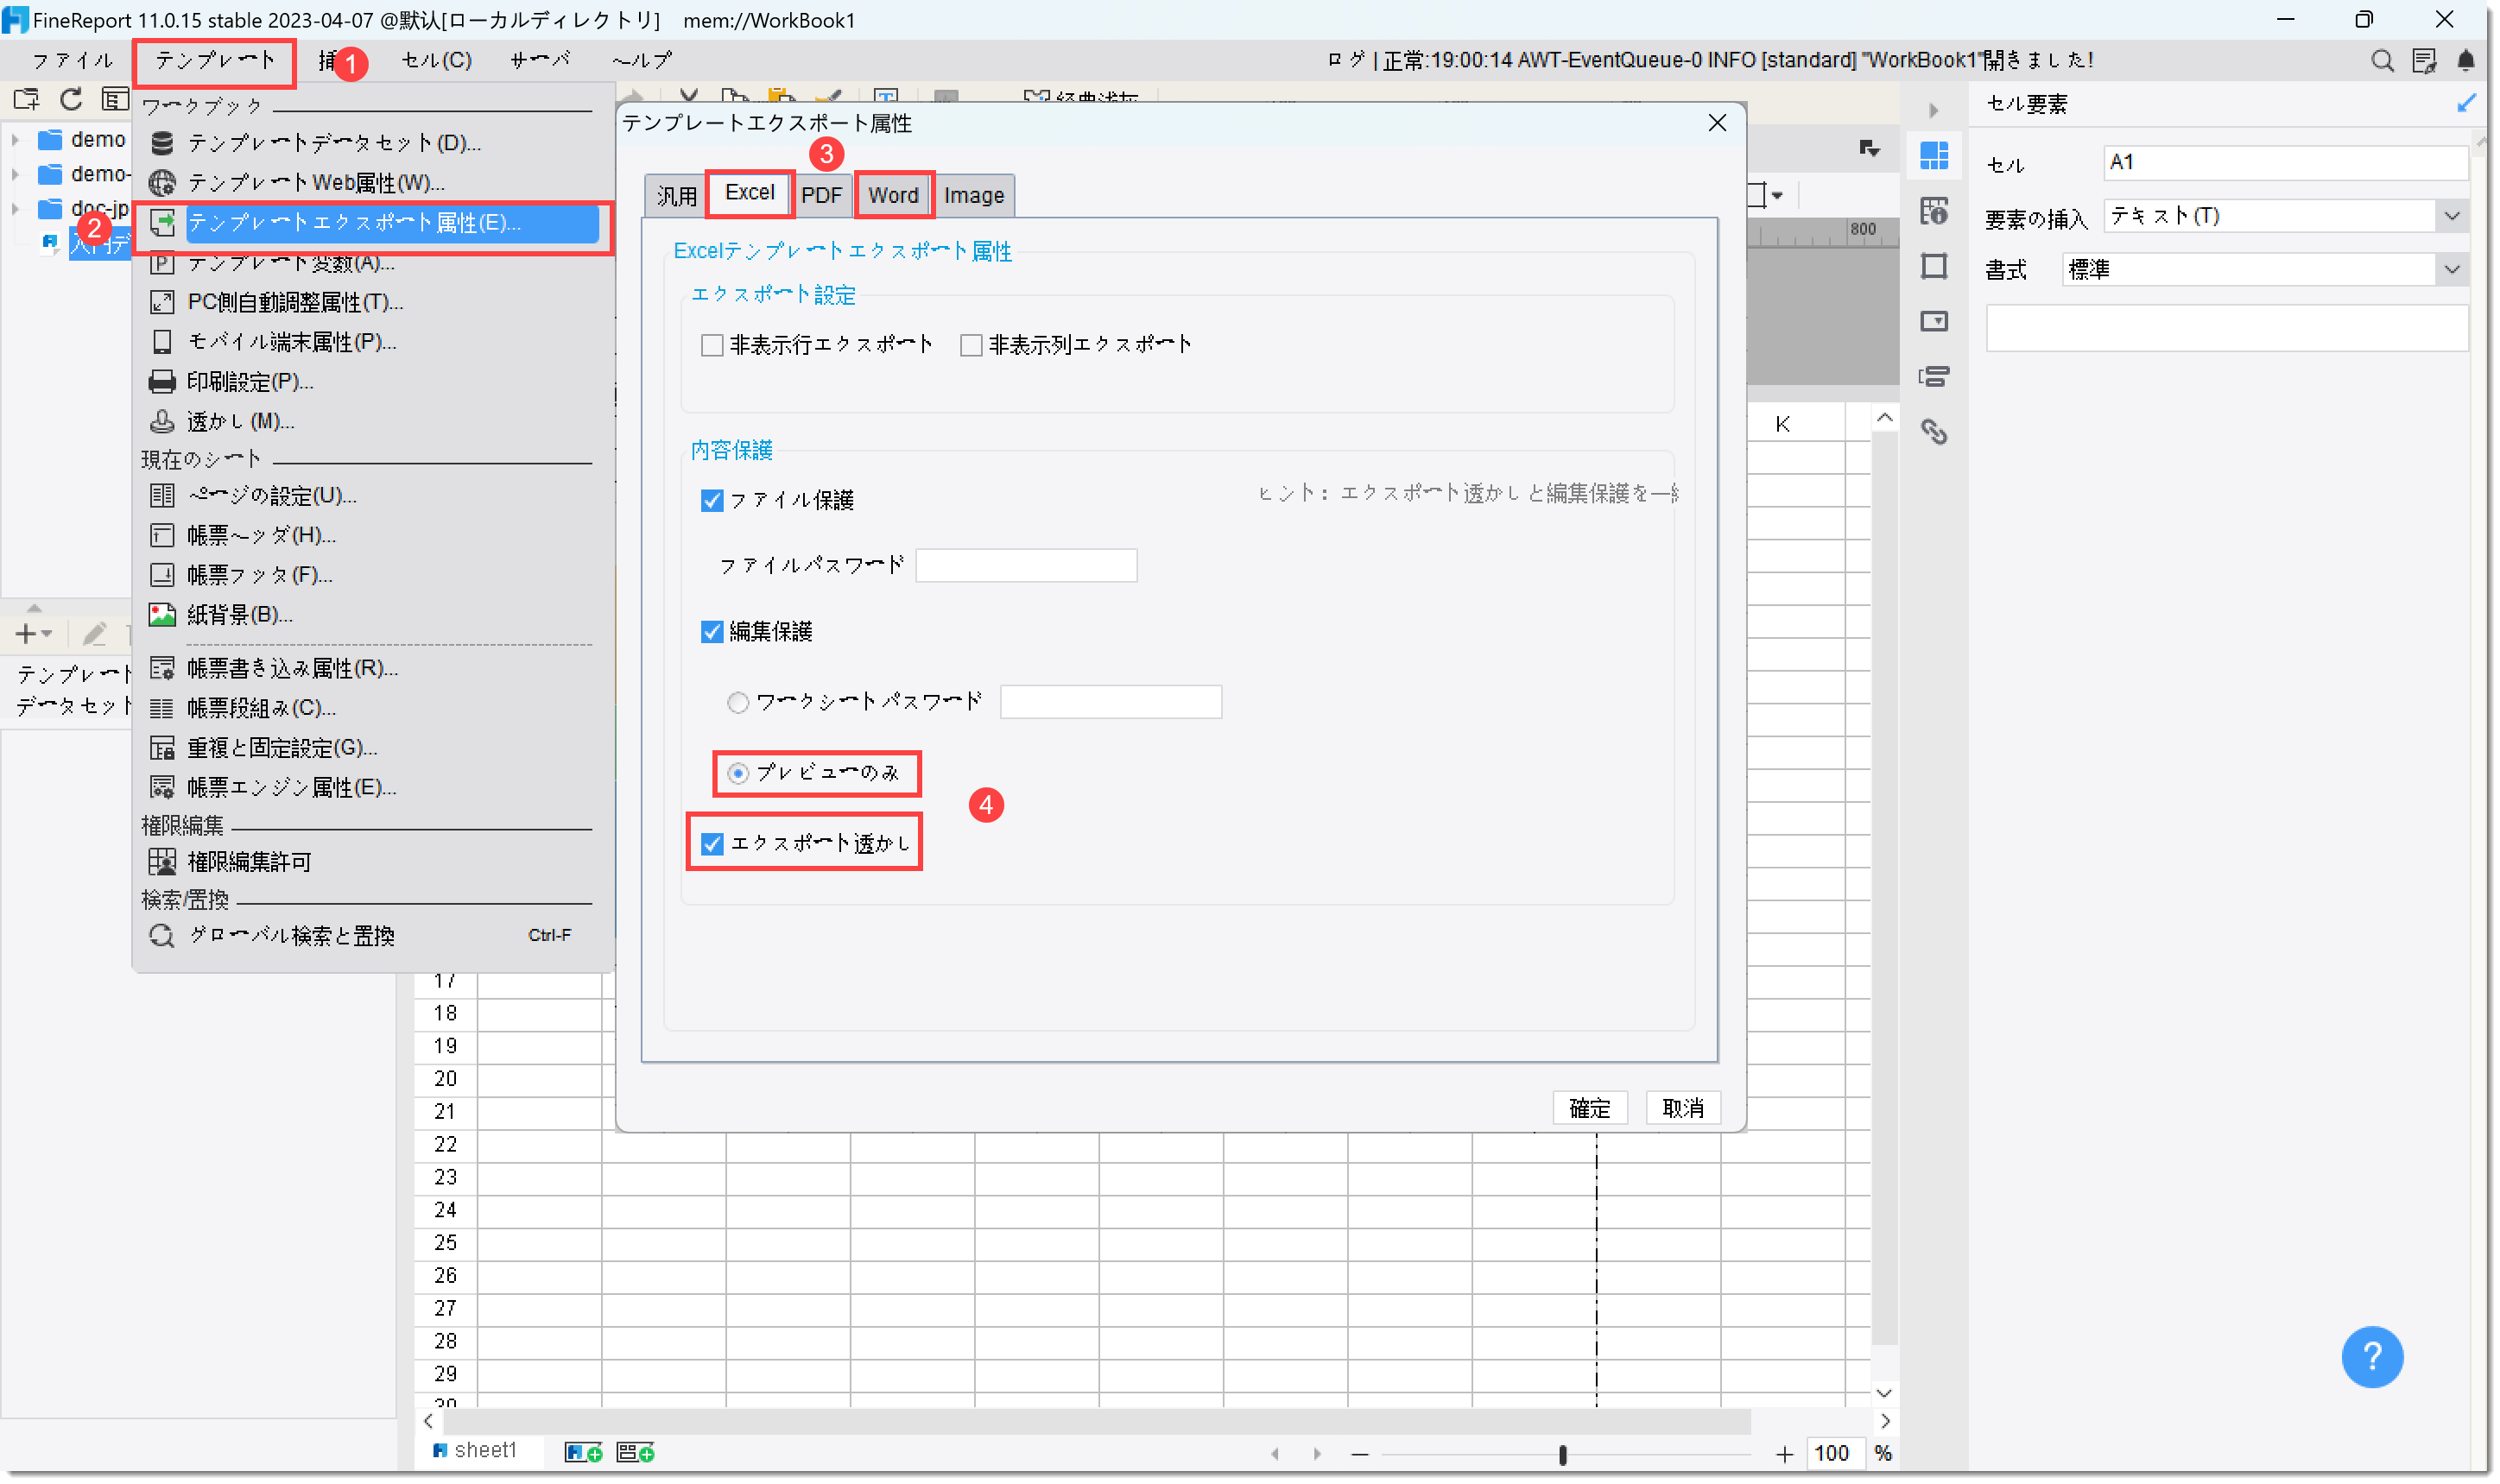Open the セル(C) menu
2500x1484 pixels.
tap(436, 61)
